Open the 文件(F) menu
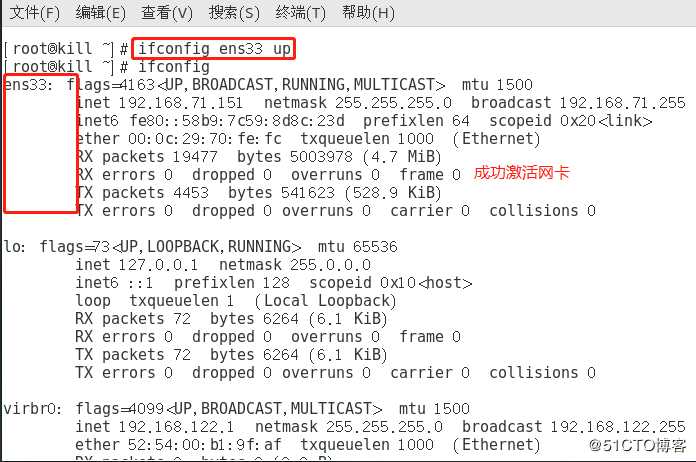The image size is (696, 462). (35, 12)
